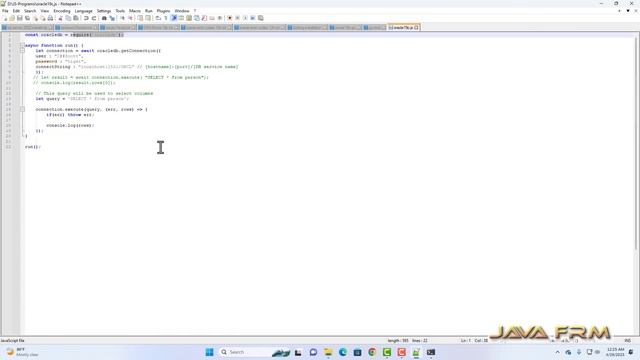Open Chrome from the taskbar
Image resolution: width=640 pixels, height=360 pixels.
pos(372,352)
